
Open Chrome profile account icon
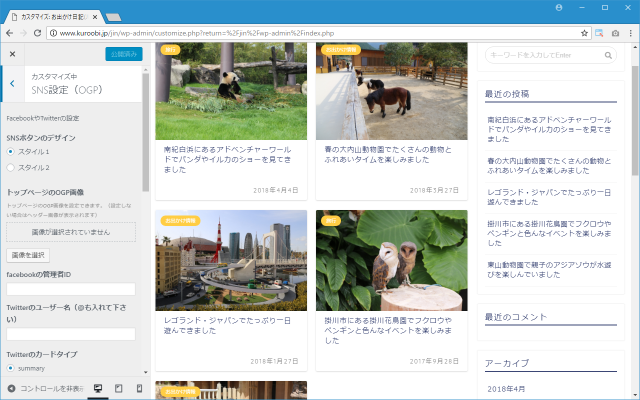click(x=559, y=7)
